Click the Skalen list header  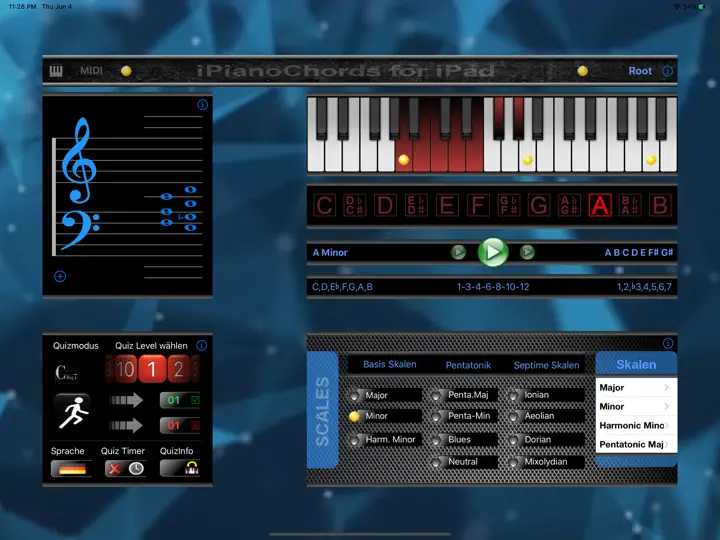[x=636, y=364]
